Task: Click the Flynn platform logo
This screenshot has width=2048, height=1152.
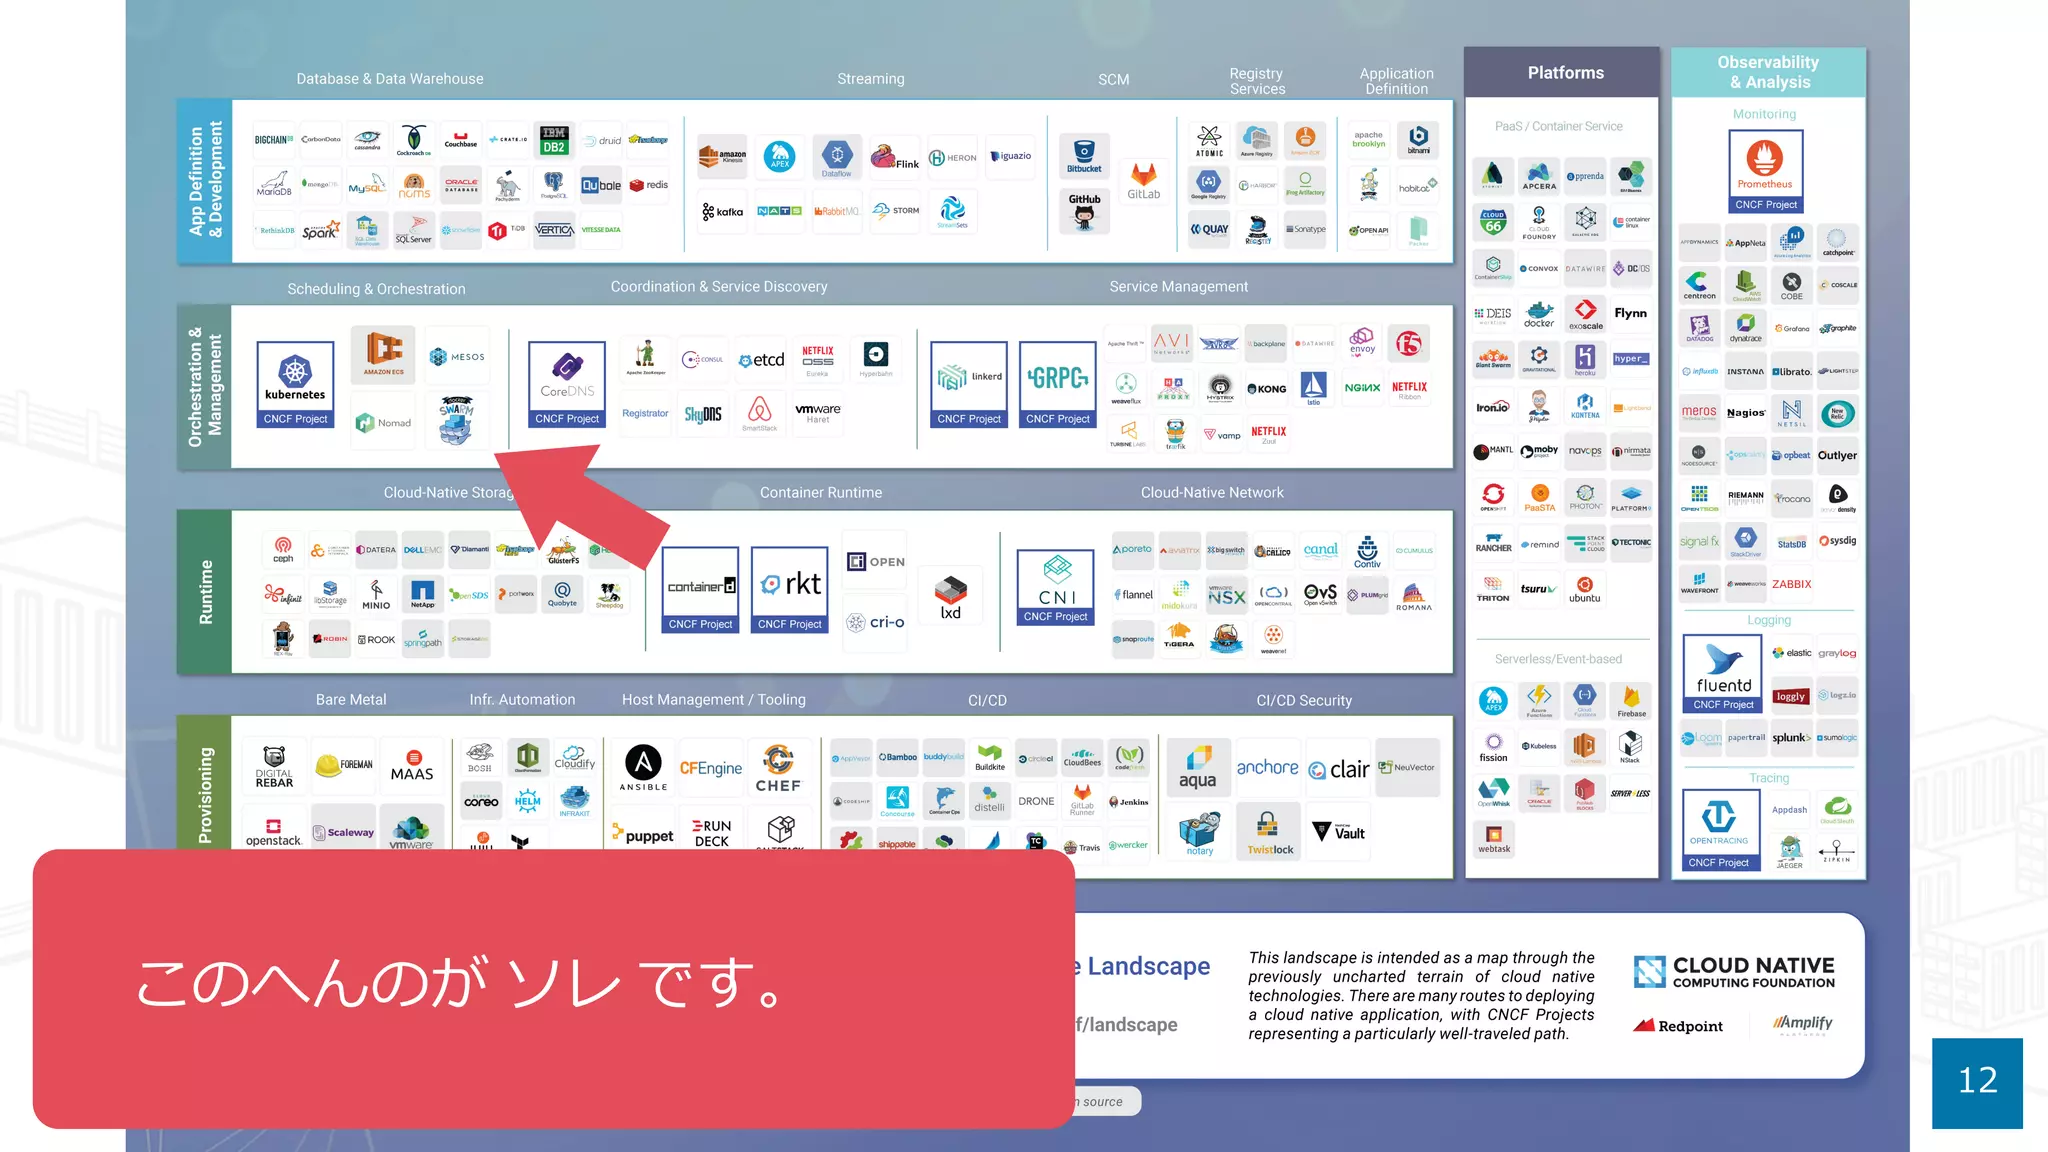Action: 1630,313
